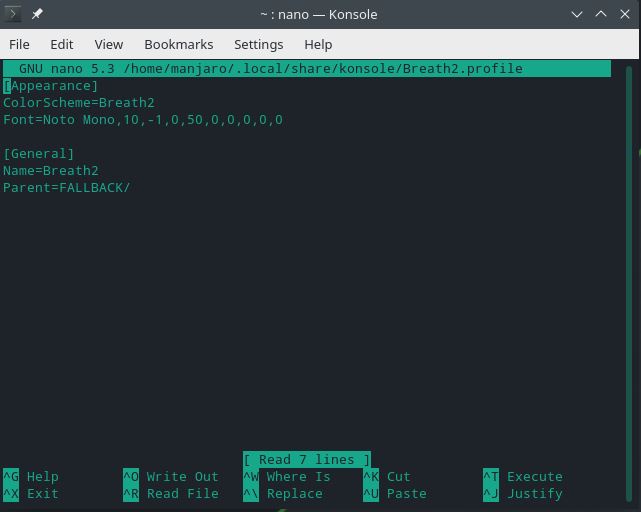Open the Edit menu
Screen dimensions: 641x512
[62, 44]
